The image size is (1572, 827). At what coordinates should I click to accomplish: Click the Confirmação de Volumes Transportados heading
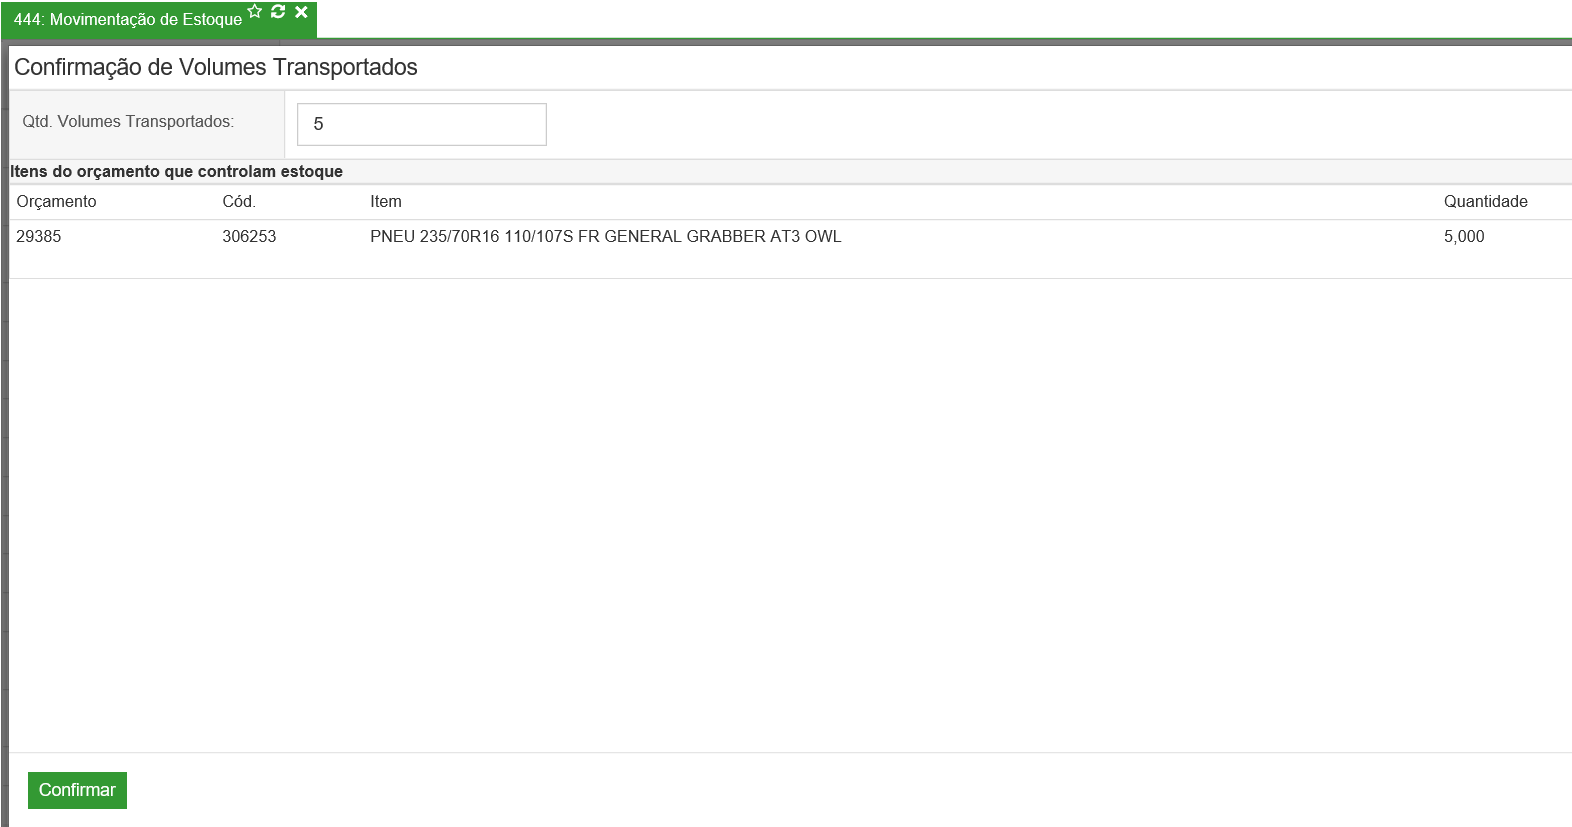(216, 67)
